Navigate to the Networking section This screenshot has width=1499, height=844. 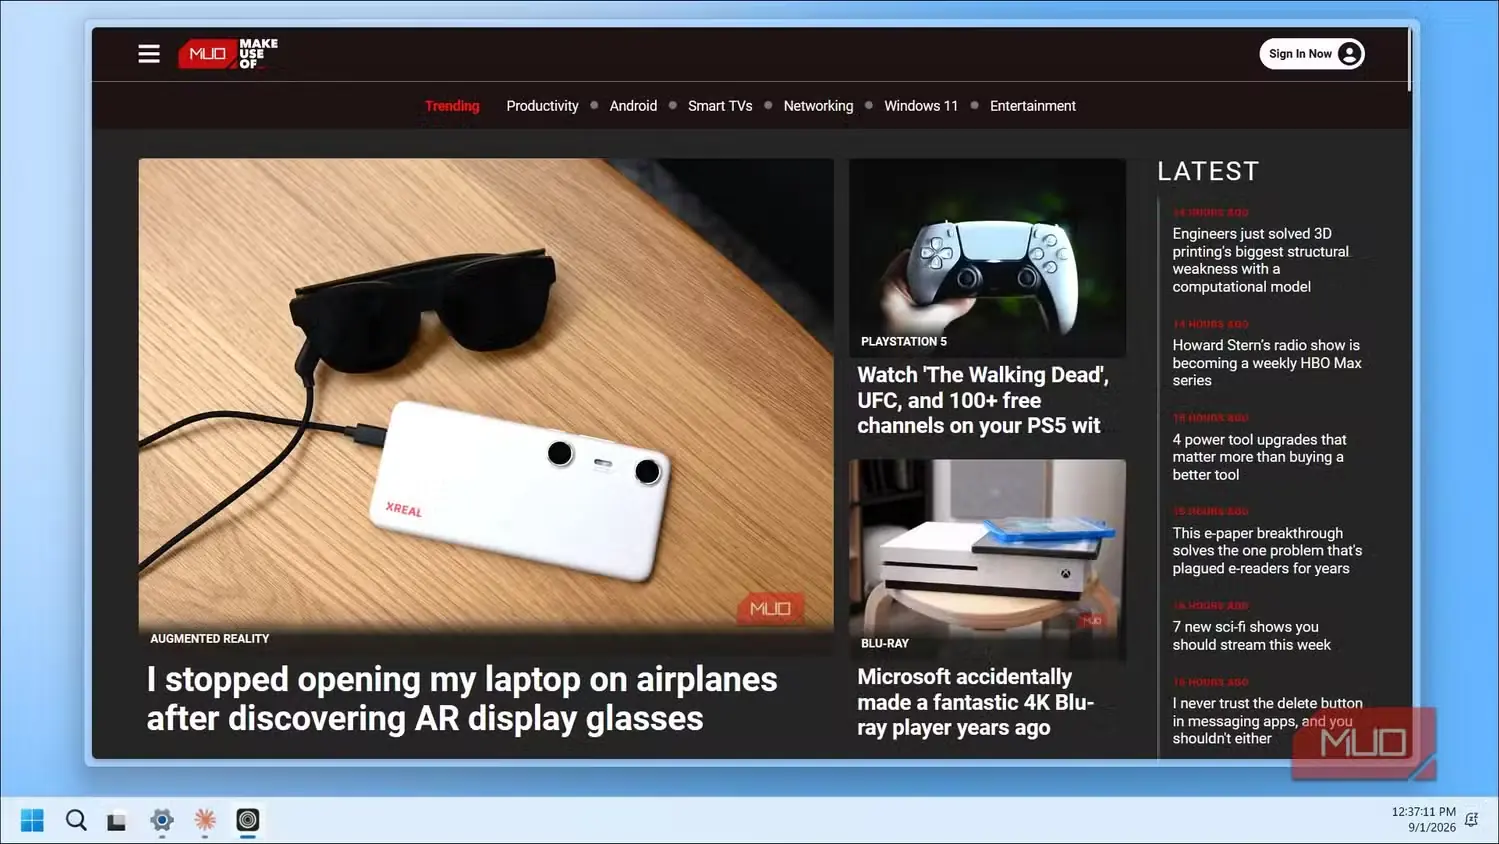[818, 106]
